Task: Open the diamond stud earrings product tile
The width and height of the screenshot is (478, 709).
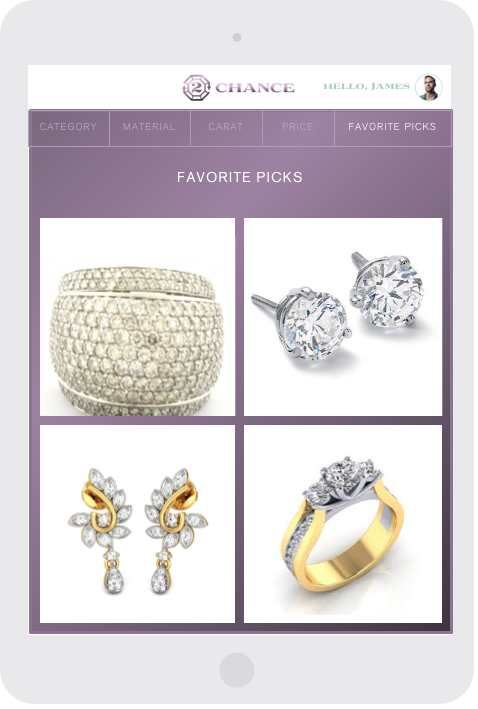Action: (x=343, y=317)
